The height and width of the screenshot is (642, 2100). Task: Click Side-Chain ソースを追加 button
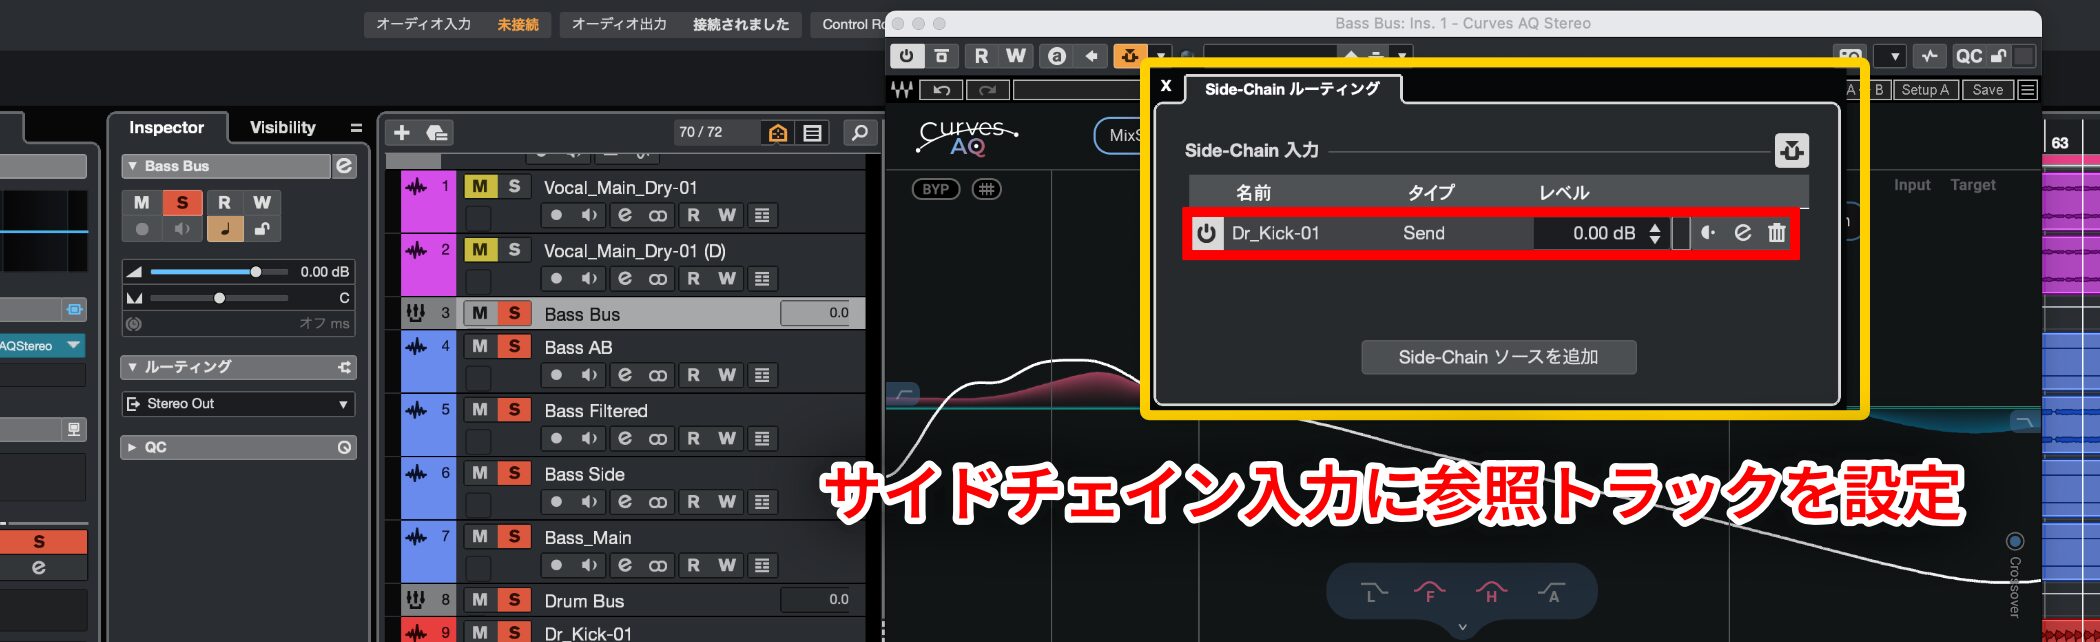pyautogui.click(x=1498, y=357)
